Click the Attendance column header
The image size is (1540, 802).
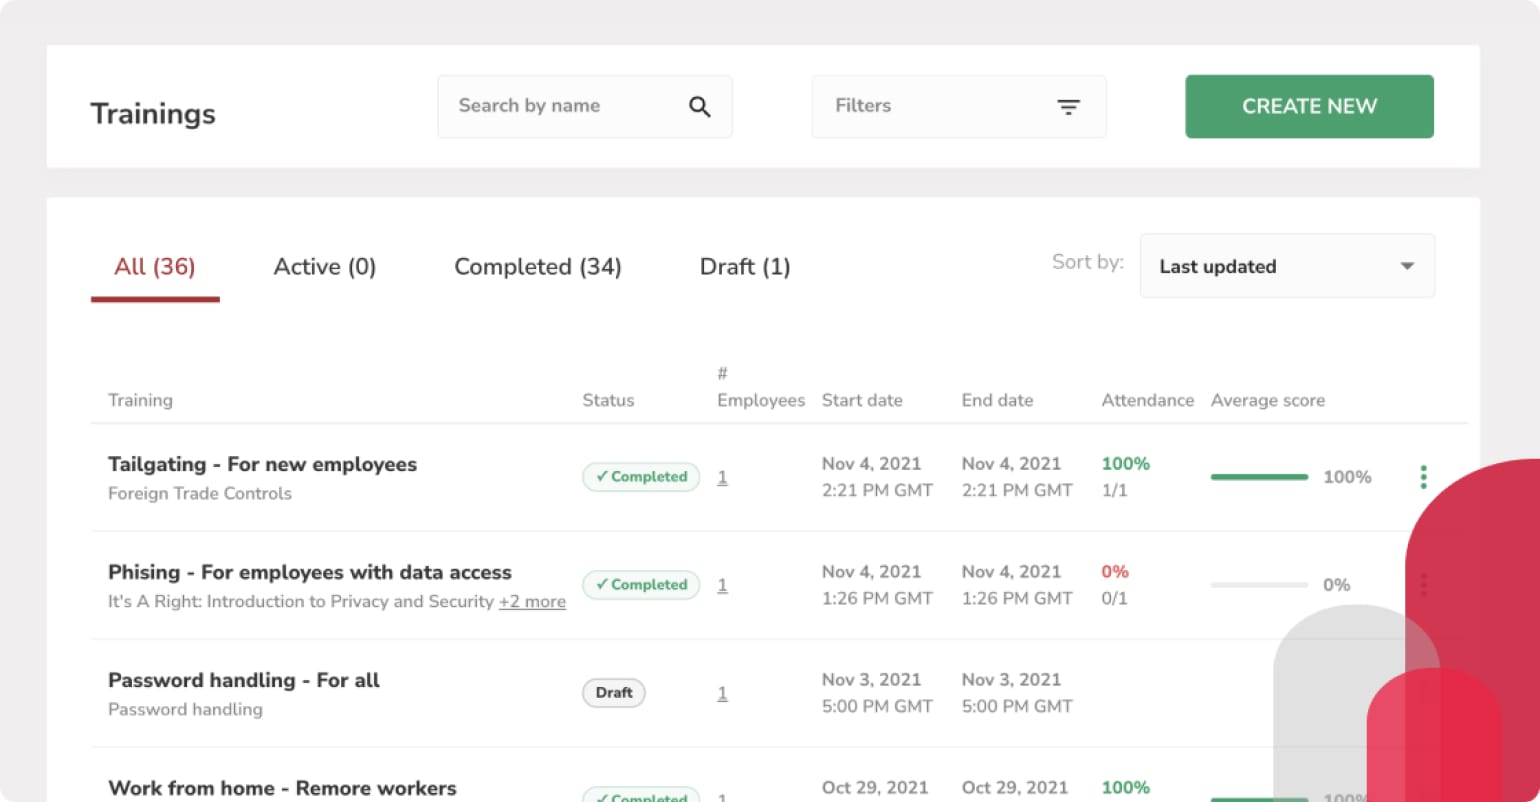[x=1148, y=400]
